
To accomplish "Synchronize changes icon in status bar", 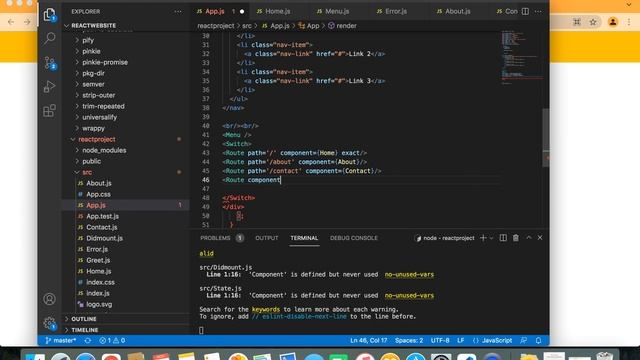I will [88, 340].
